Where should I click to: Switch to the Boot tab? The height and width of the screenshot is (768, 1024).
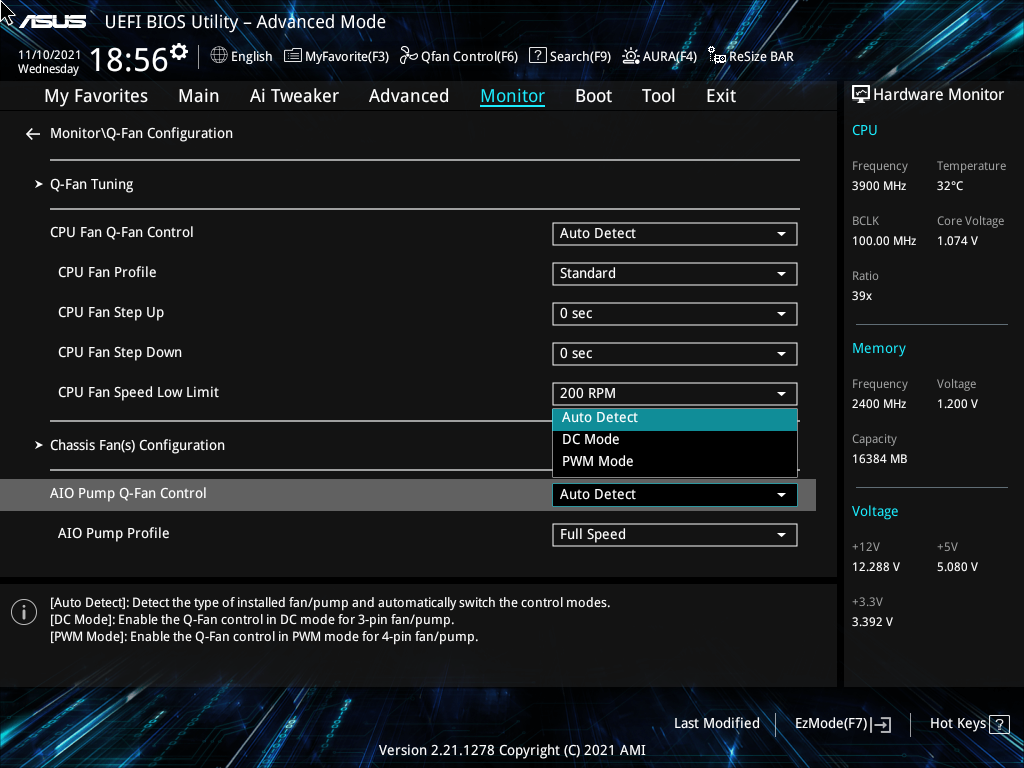[x=594, y=96]
